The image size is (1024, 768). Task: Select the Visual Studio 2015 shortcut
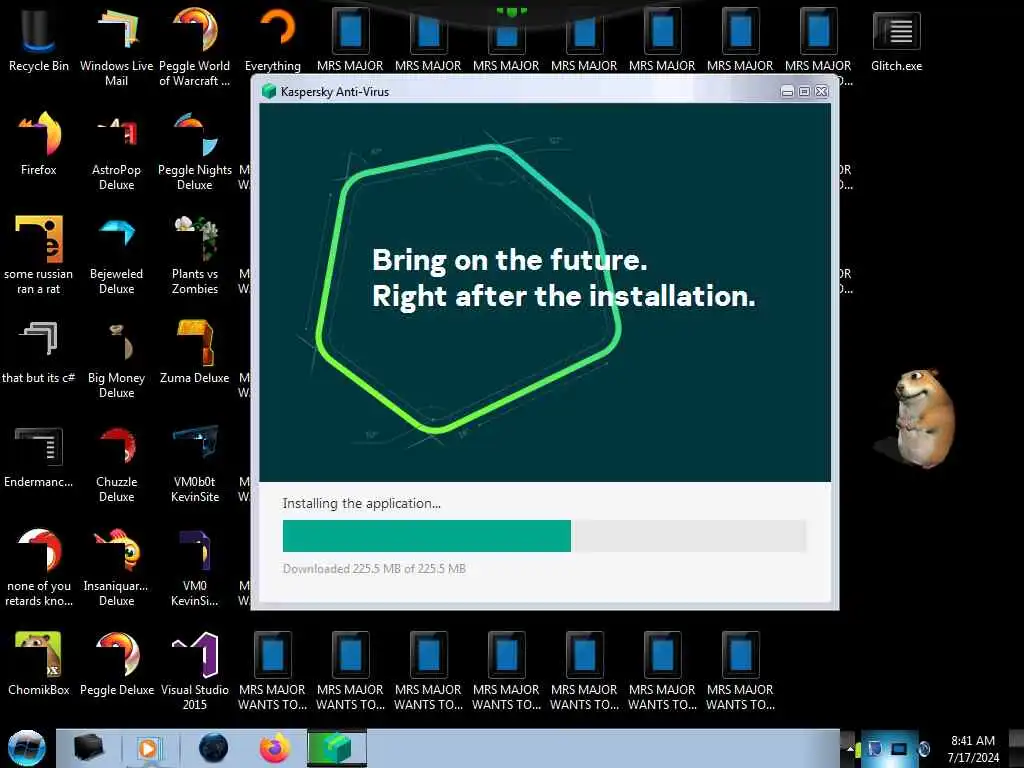pyautogui.click(x=195, y=670)
